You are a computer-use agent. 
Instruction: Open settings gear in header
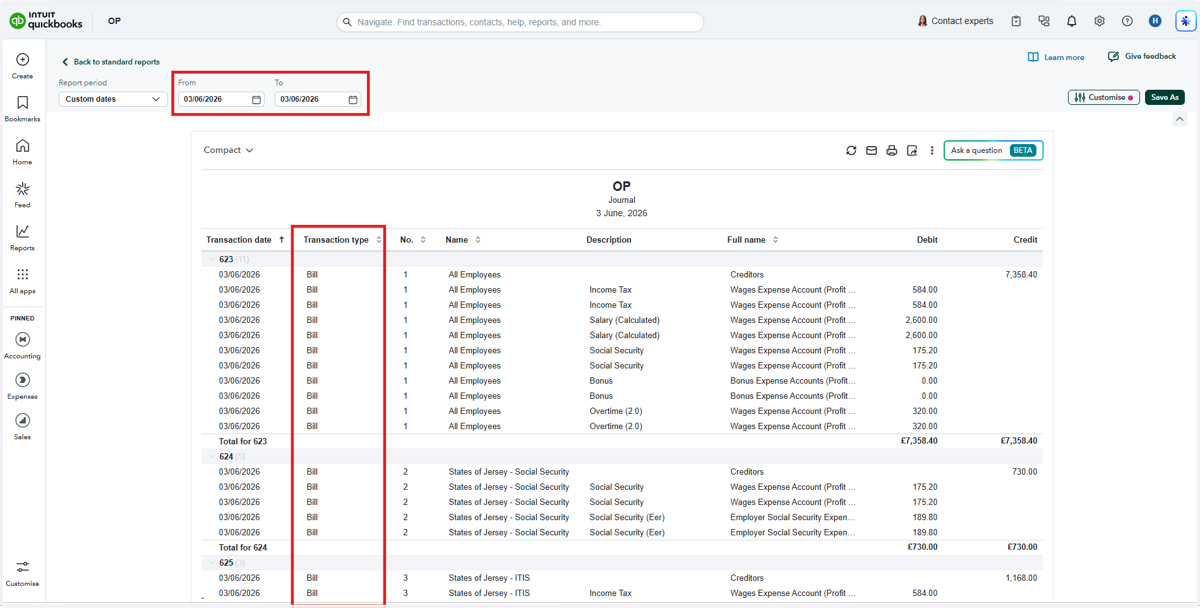[1099, 21]
